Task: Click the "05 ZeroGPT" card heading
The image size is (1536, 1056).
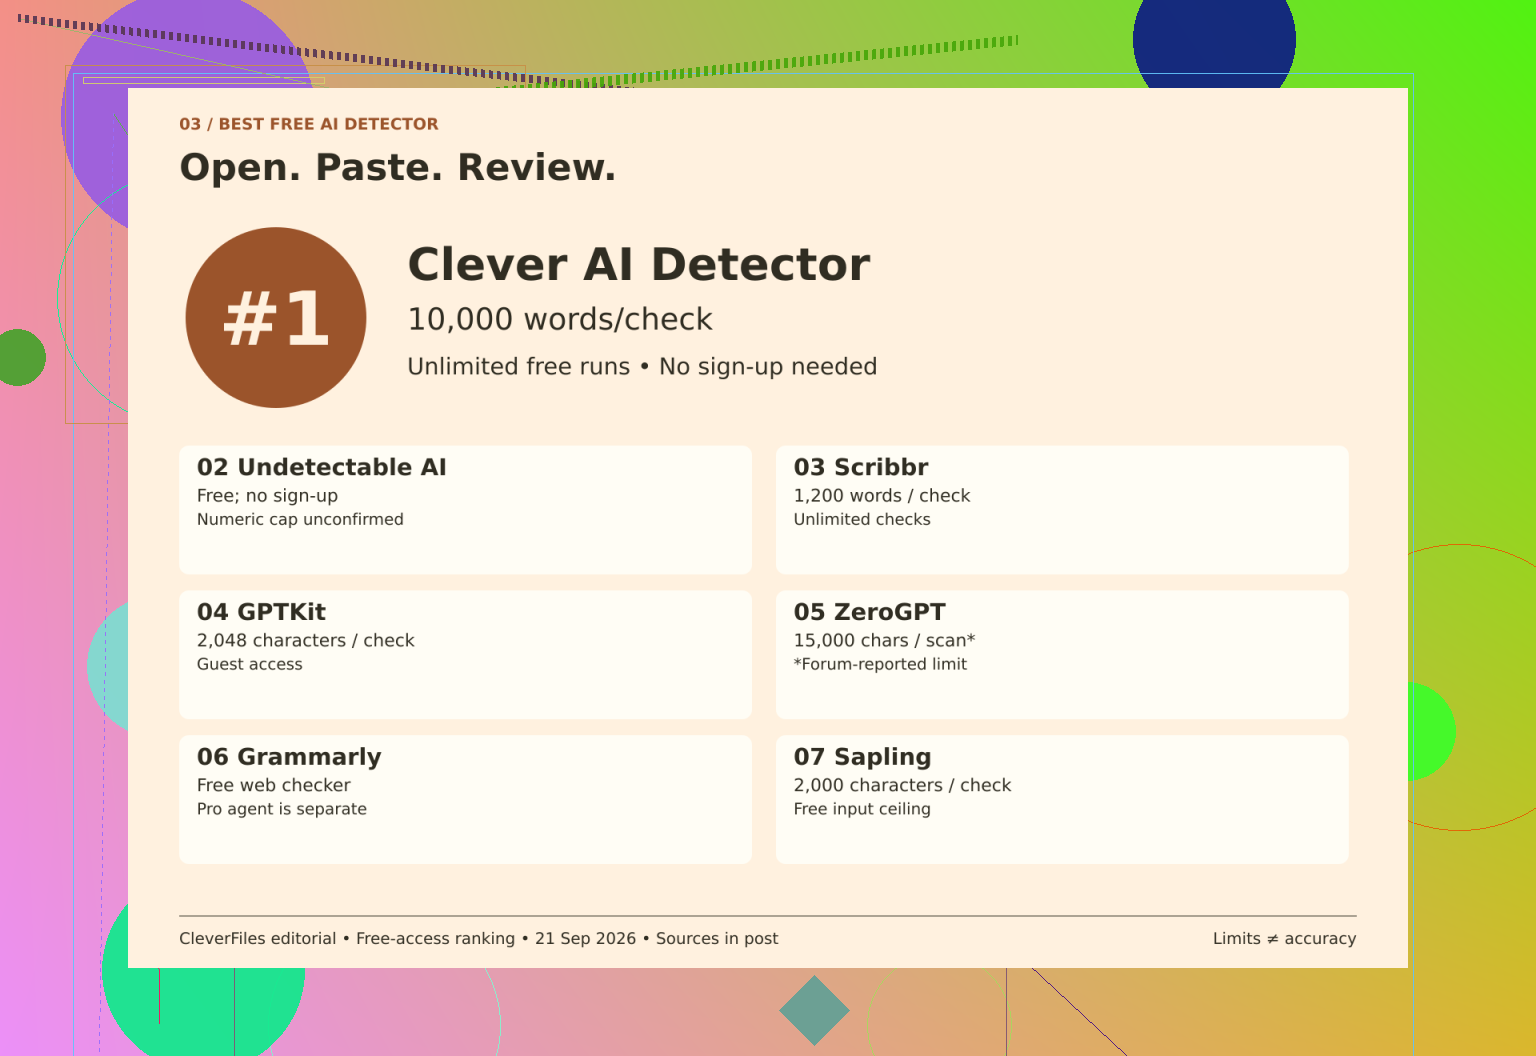Action: coord(870,612)
